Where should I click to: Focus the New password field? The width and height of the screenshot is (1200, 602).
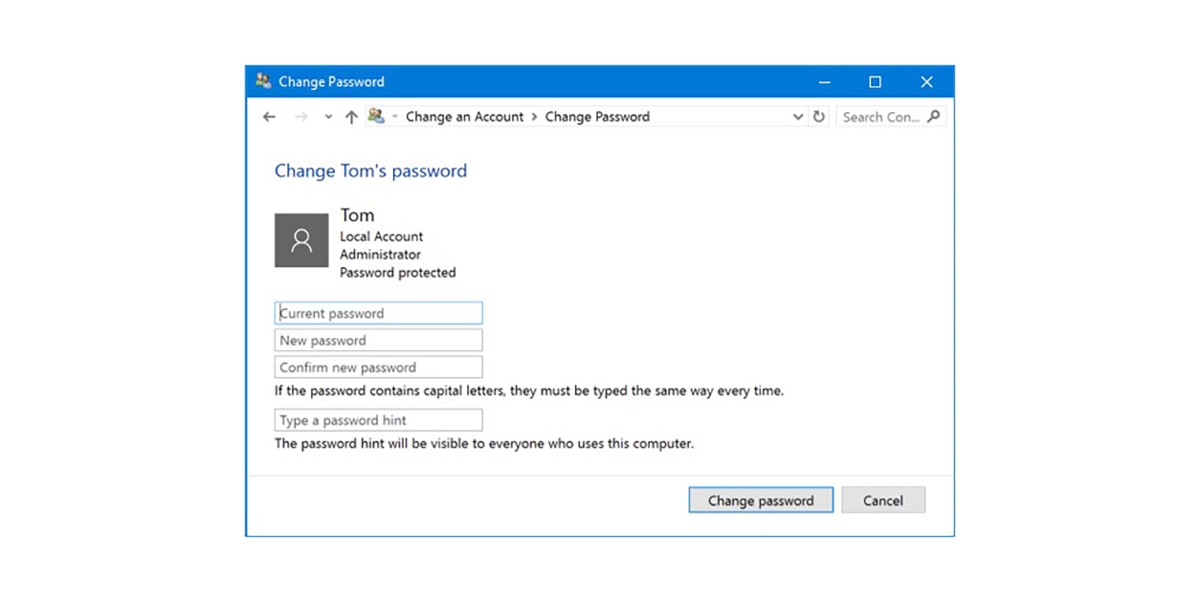[378, 340]
